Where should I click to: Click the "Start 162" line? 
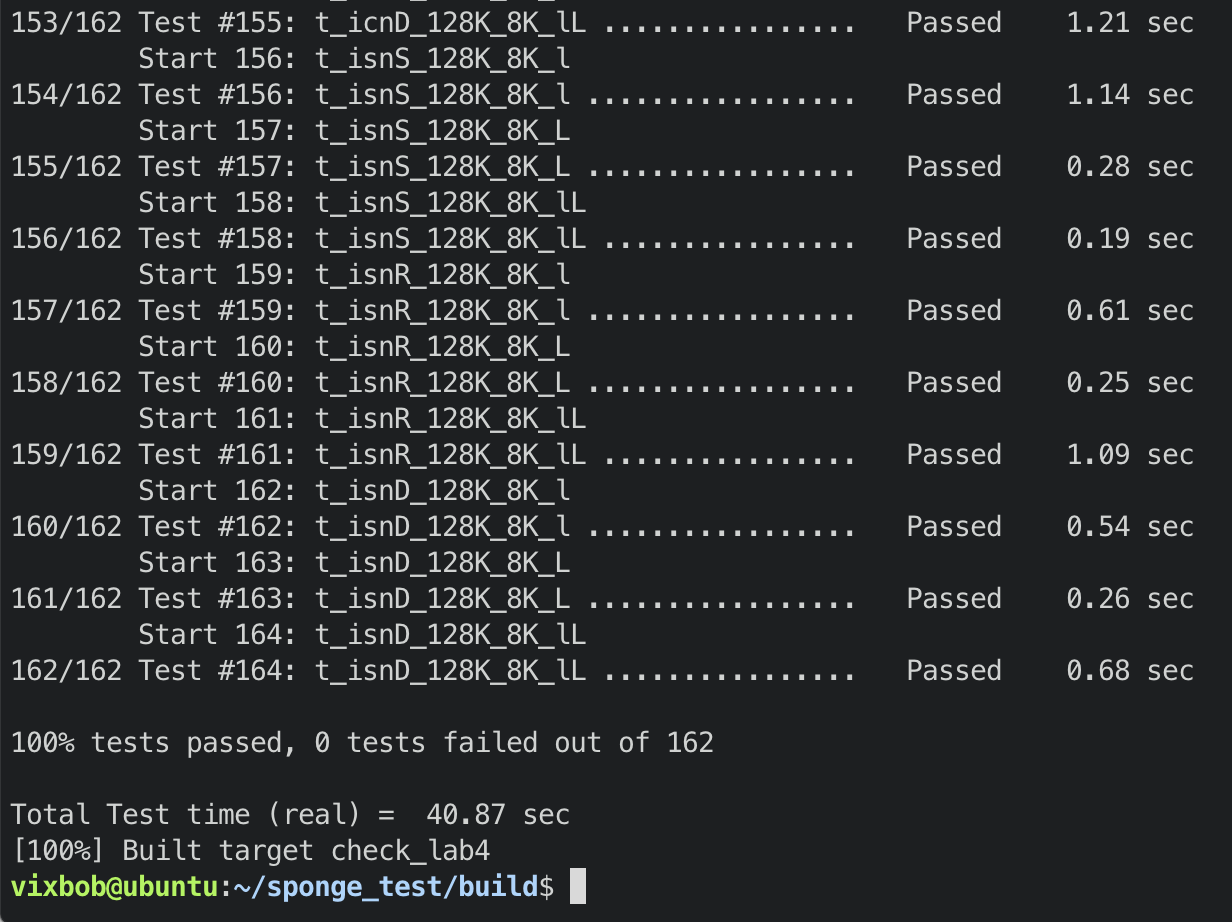[x=354, y=491]
